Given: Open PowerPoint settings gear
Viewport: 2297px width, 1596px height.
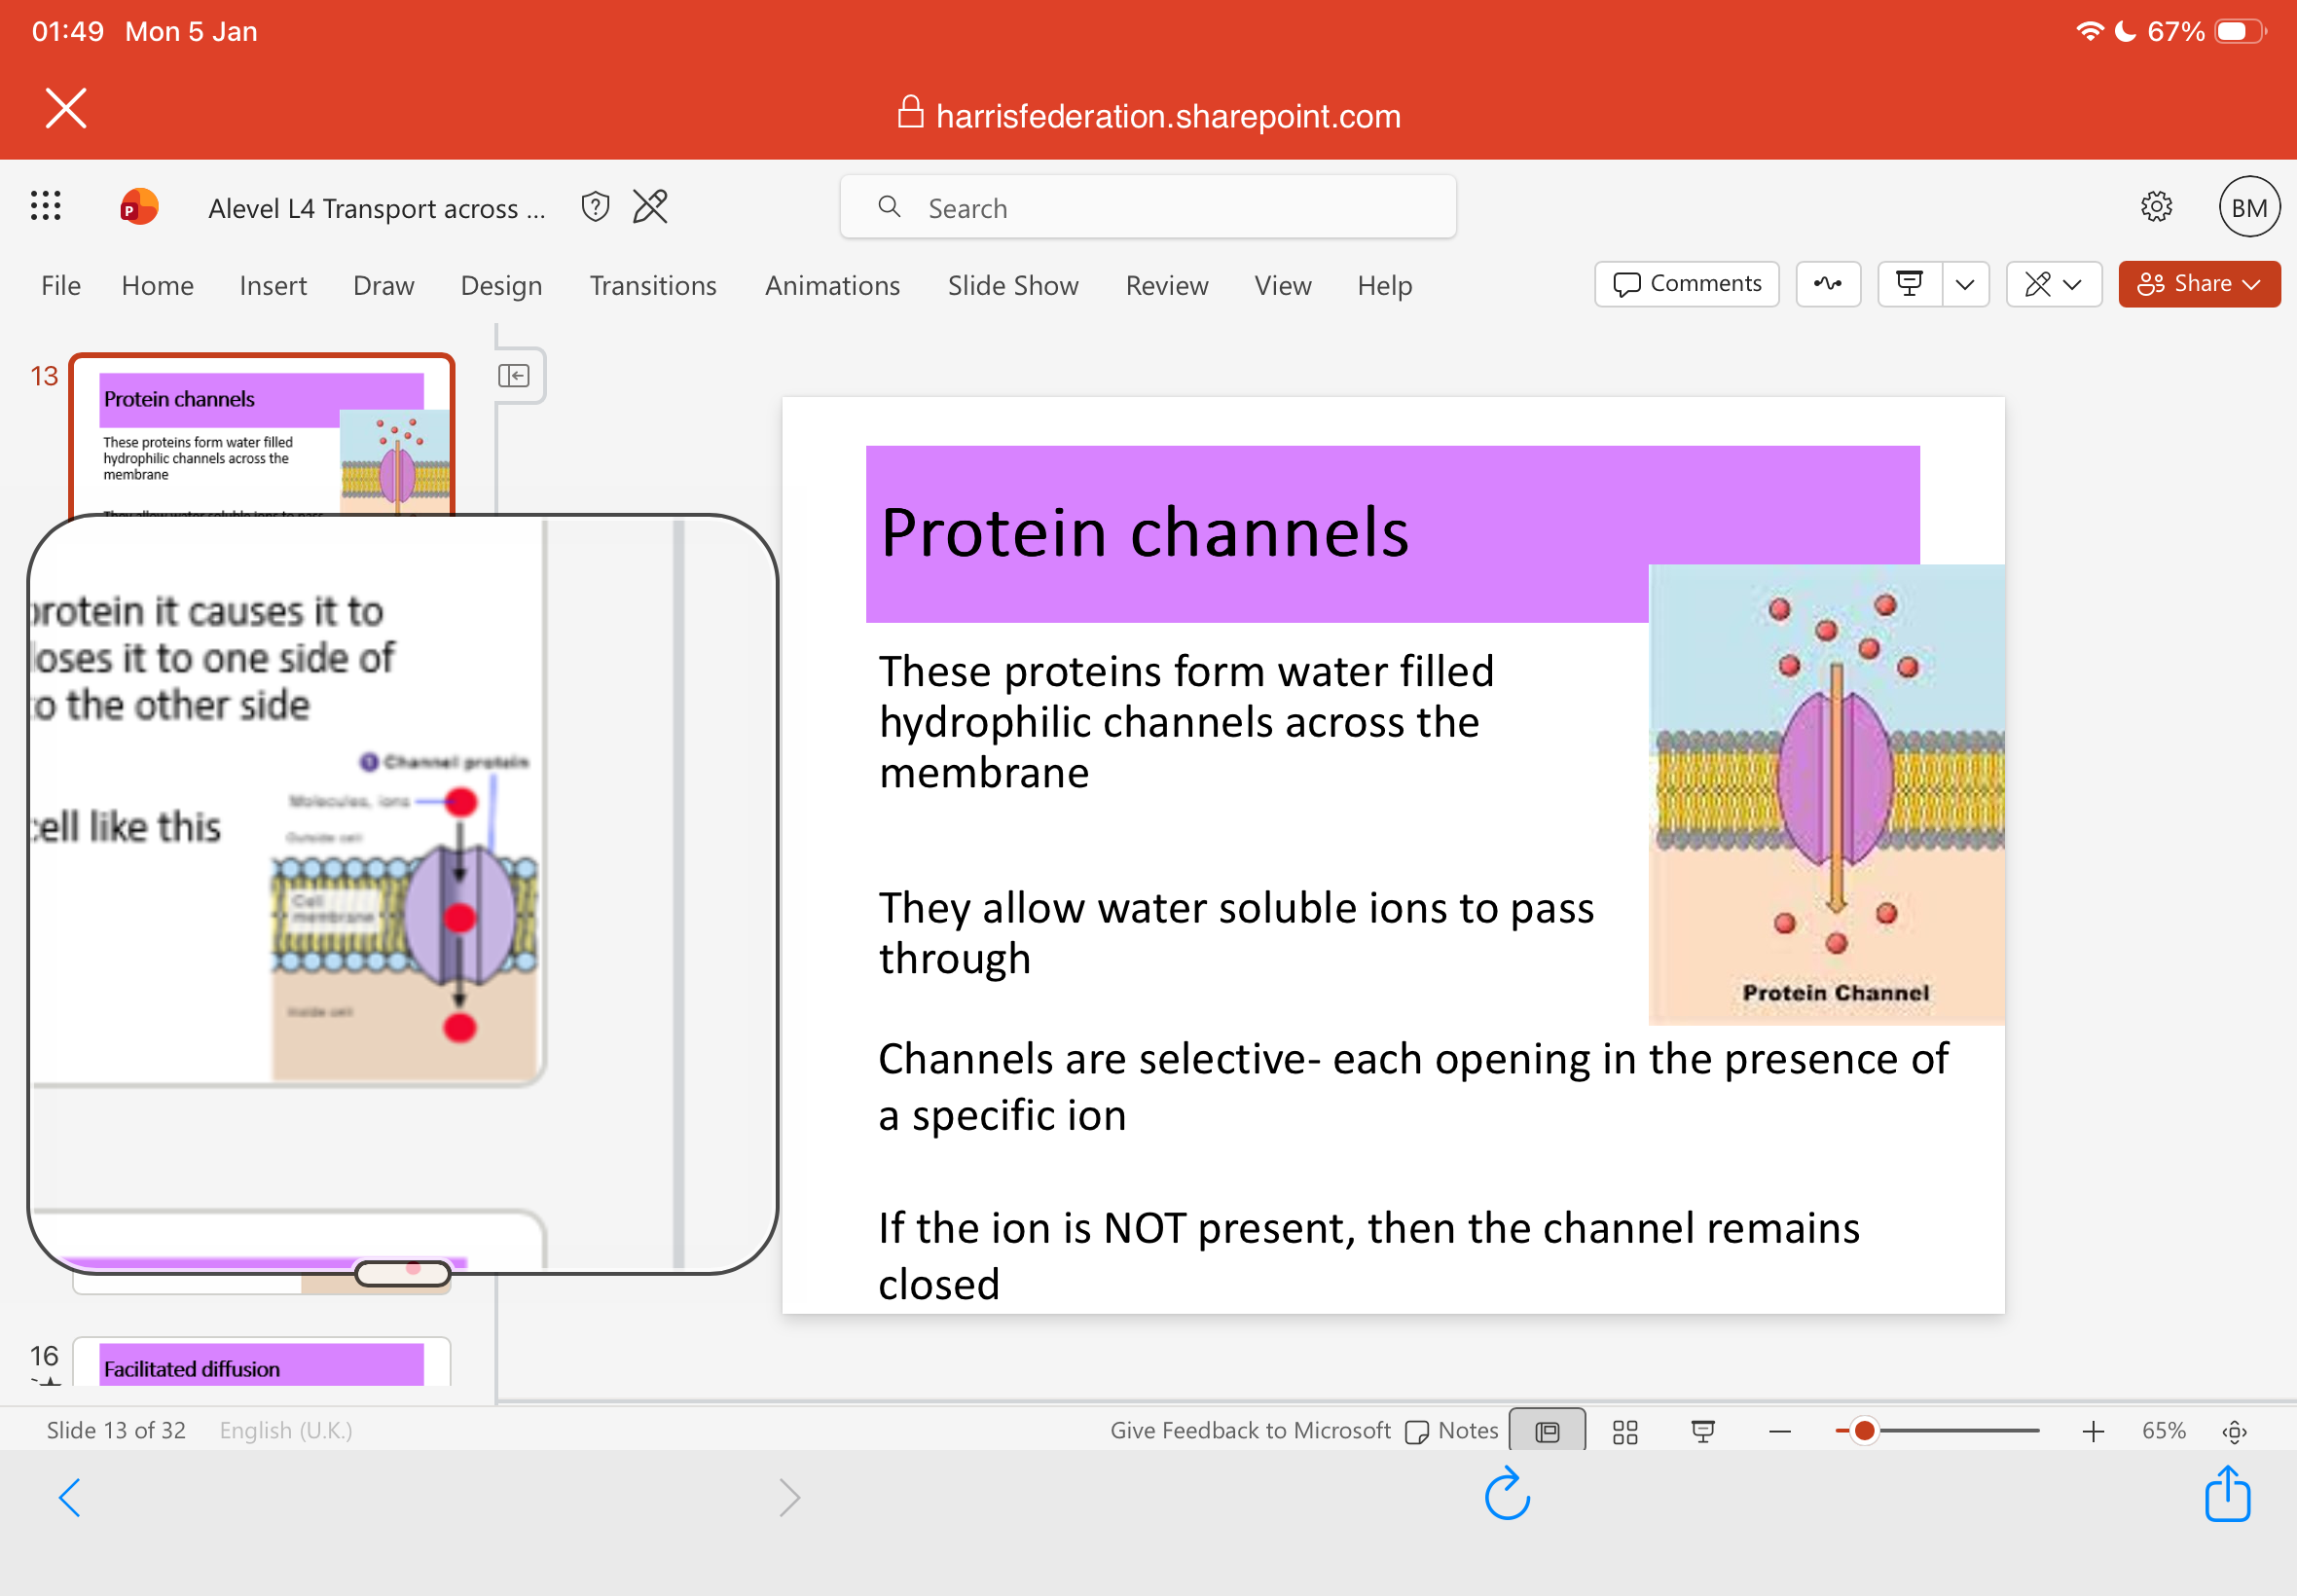Looking at the screenshot, I should [x=2156, y=206].
